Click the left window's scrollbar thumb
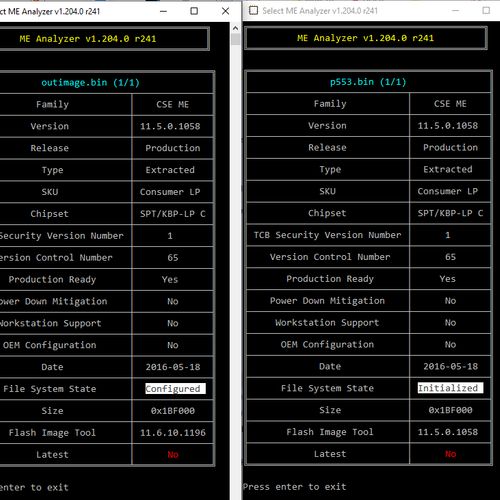 tap(235, 39)
